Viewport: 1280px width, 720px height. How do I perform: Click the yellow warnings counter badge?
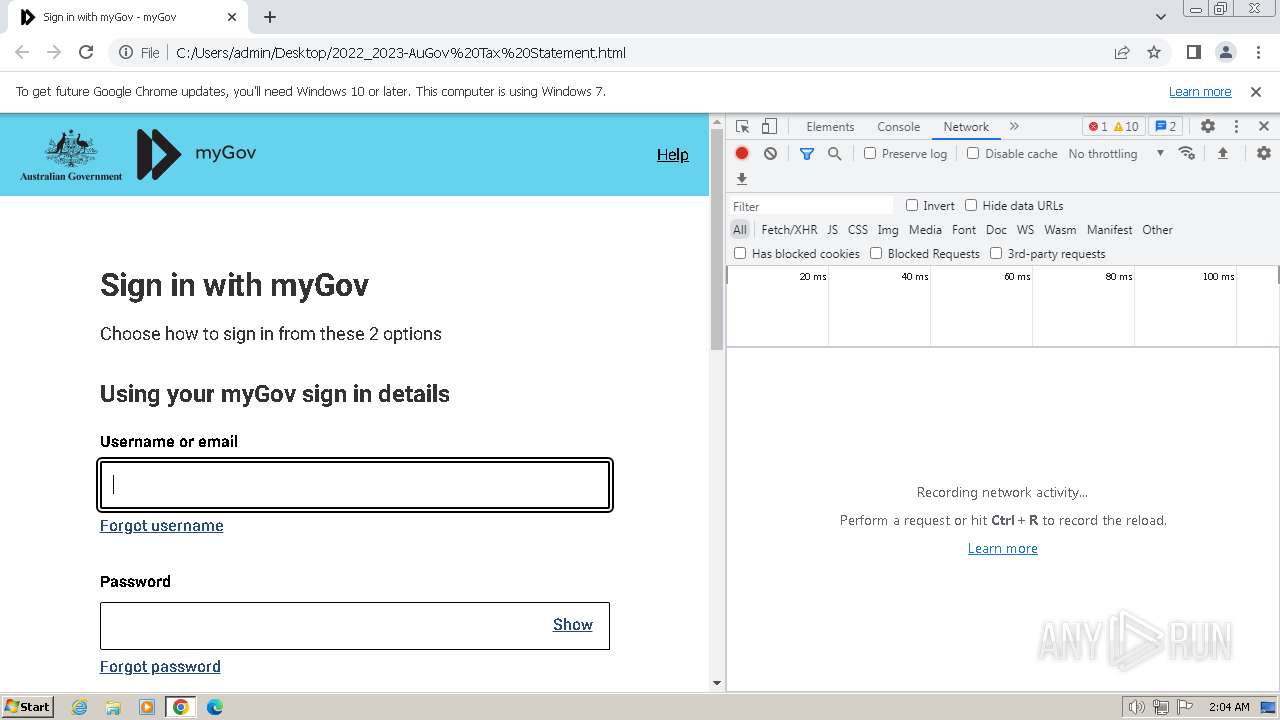coord(1127,127)
